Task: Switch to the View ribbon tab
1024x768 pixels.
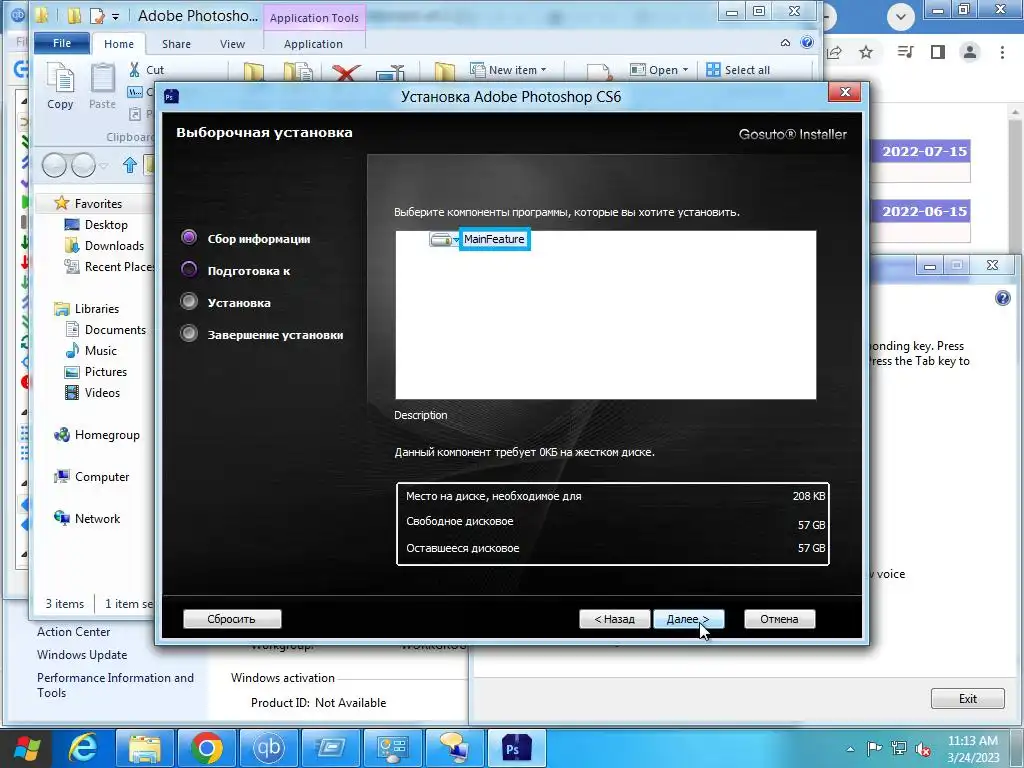Action: (232, 44)
